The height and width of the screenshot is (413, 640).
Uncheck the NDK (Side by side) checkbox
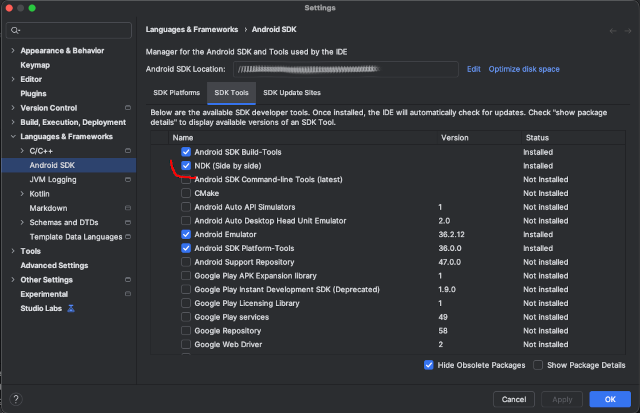[186, 165]
